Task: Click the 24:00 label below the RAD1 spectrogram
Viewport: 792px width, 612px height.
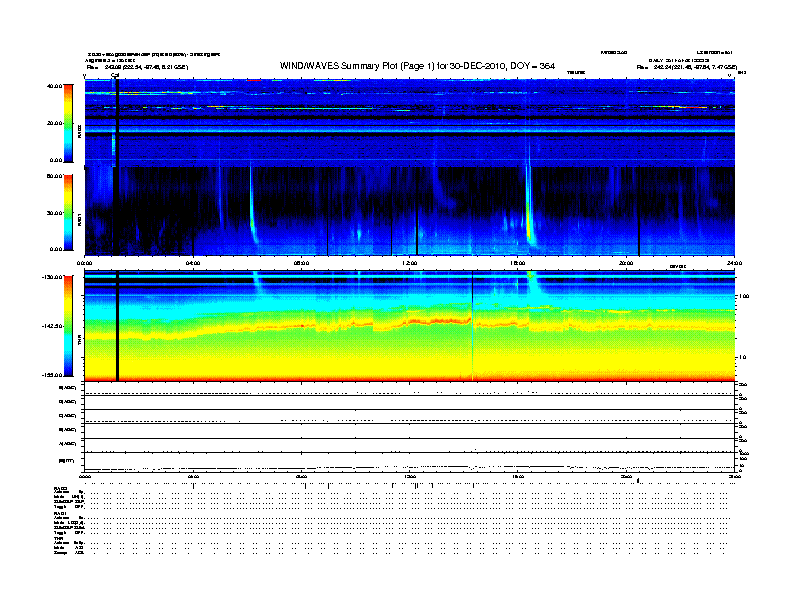Action: (734, 263)
